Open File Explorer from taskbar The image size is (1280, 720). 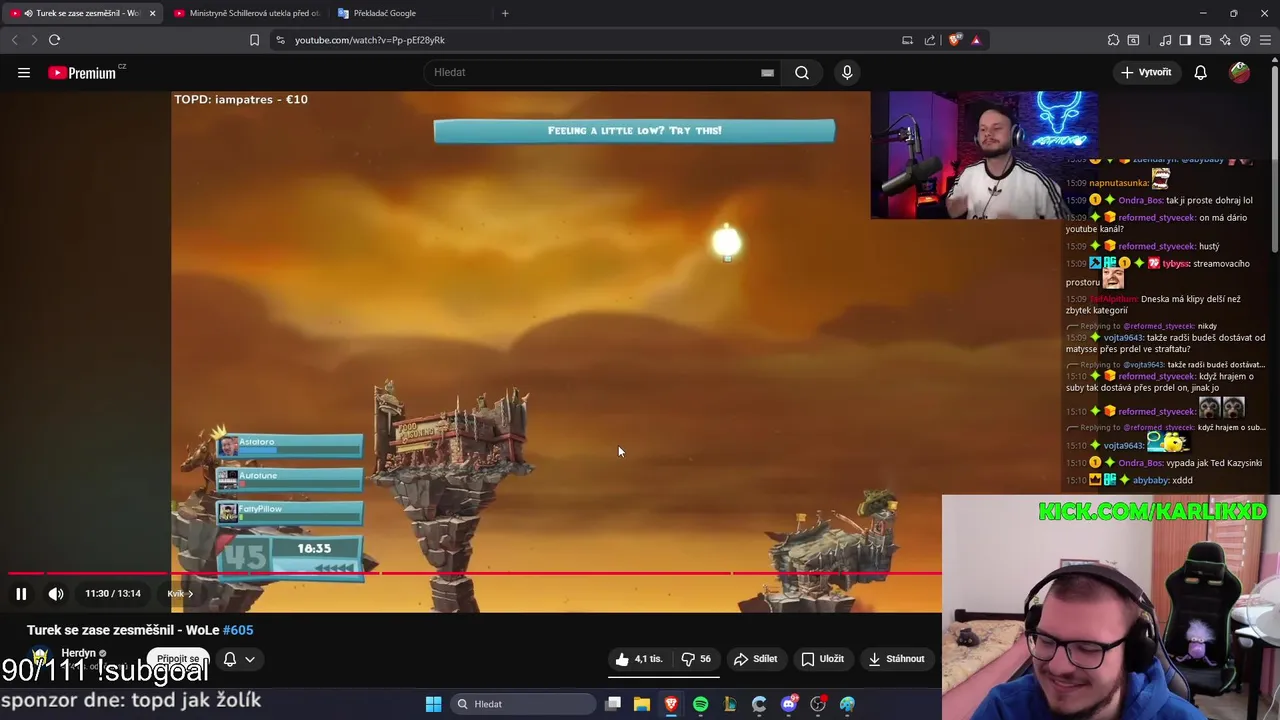(642, 704)
